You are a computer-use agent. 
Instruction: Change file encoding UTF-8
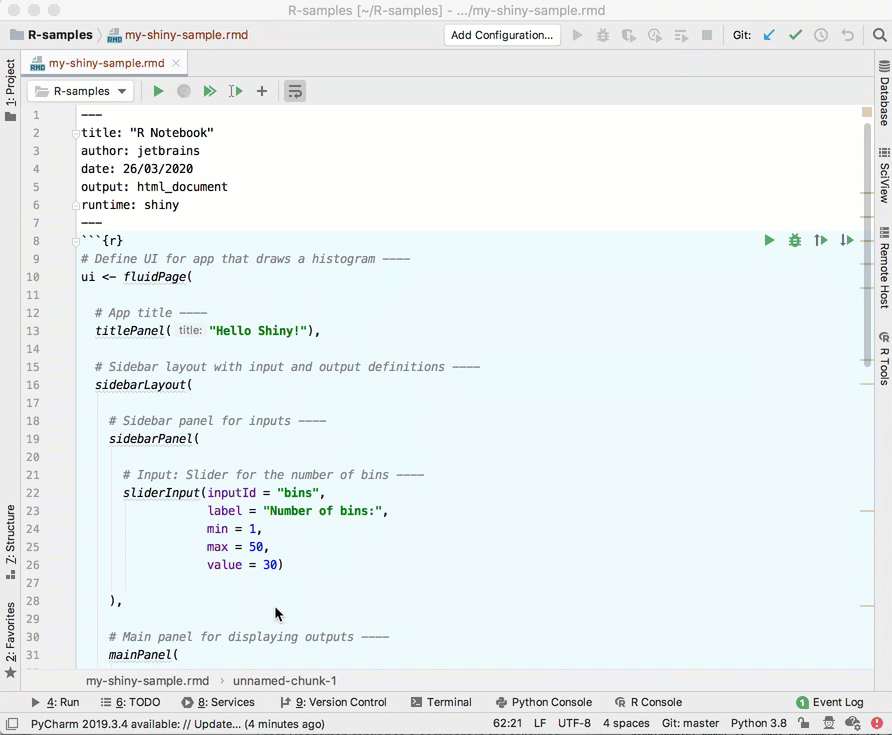coord(574,723)
